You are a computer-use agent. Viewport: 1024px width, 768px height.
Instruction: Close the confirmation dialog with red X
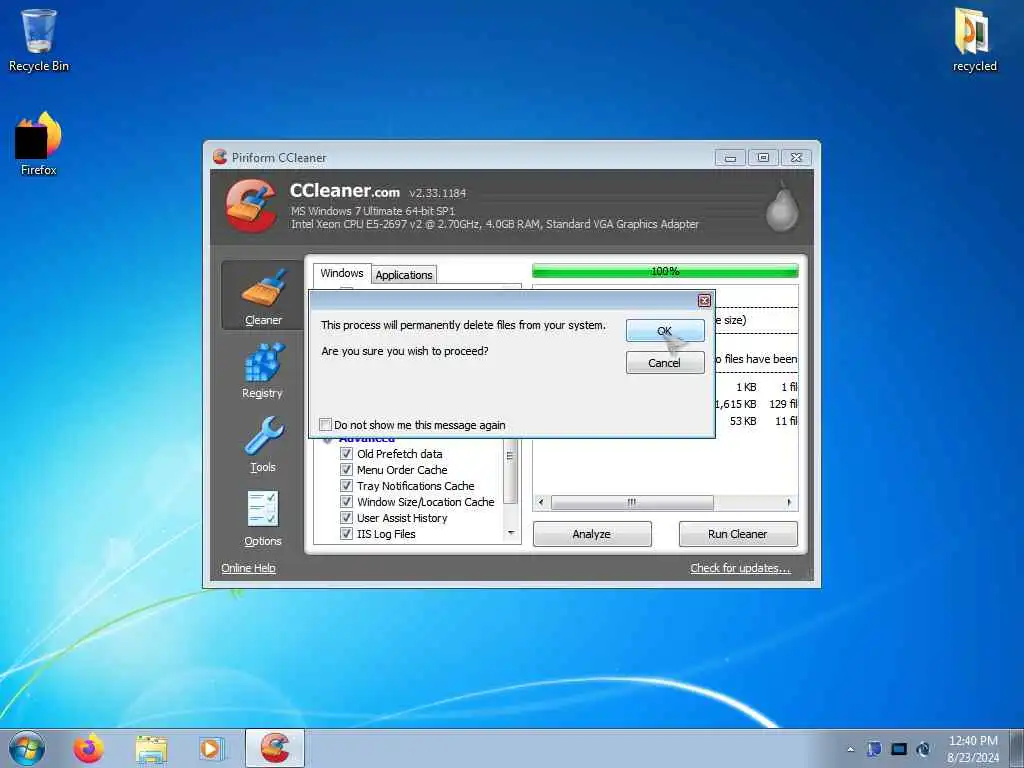[x=704, y=300]
